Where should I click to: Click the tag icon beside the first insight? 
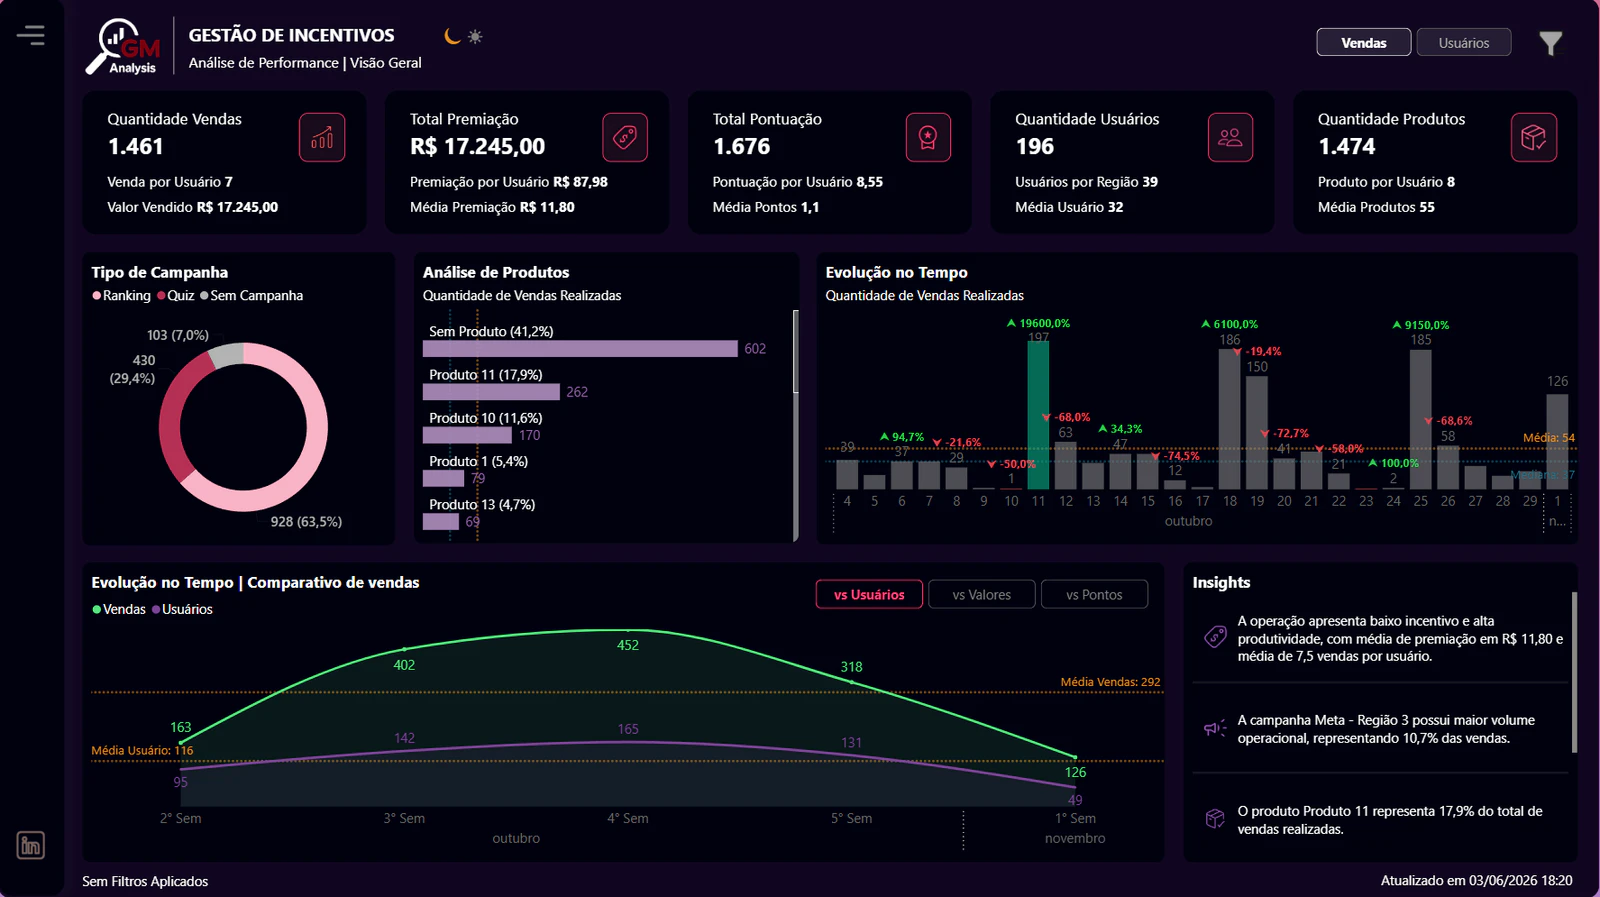pyautogui.click(x=1215, y=637)
